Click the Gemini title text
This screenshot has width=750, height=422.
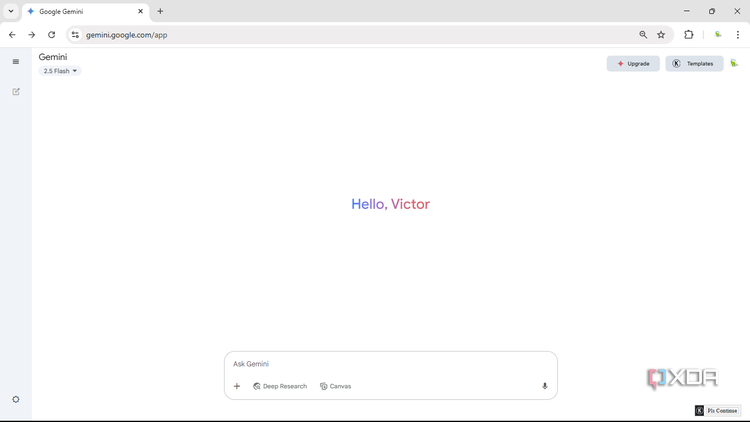[53, 57]
